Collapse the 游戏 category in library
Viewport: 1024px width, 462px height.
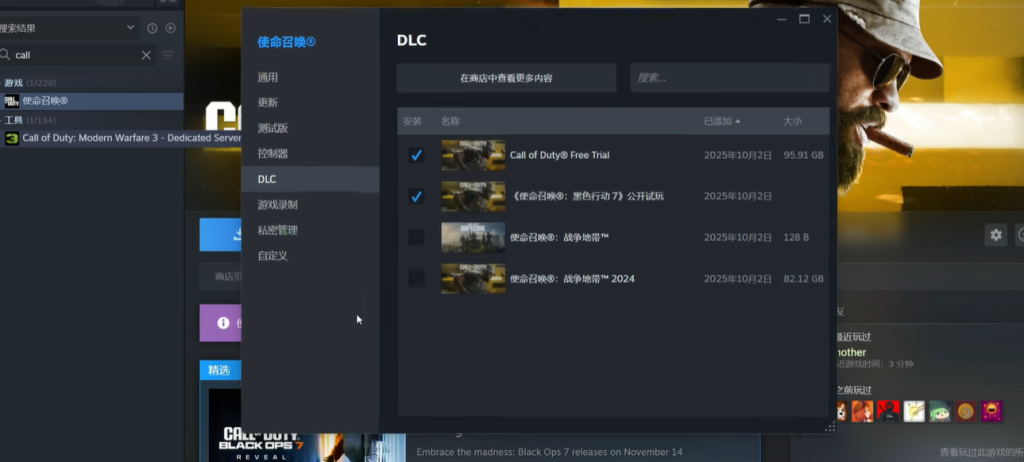click(x=13, y=83)
